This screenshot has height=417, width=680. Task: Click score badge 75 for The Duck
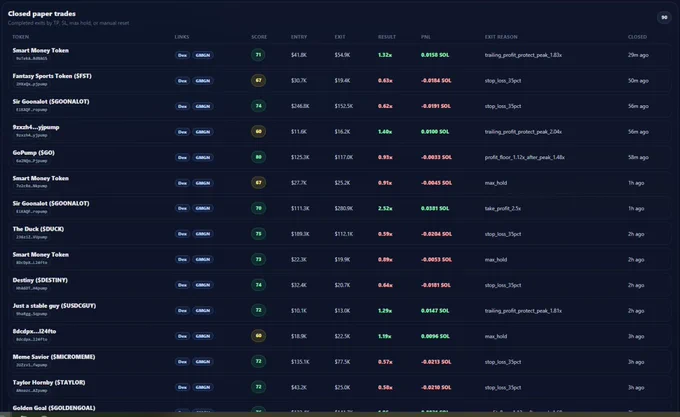258,234
